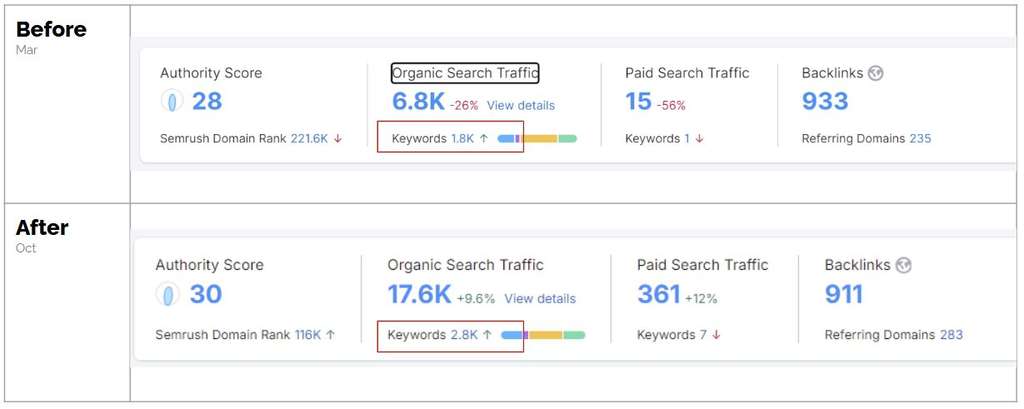Open View details next to 17.6K traffic
1024x409 pixels.
coord(540,298)
